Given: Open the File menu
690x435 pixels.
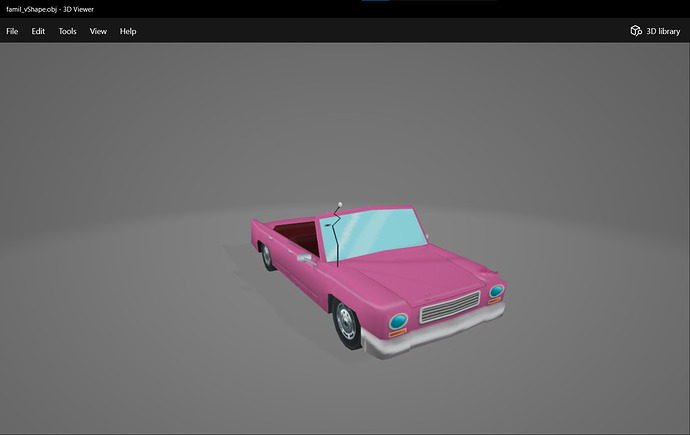Looking at the screenshot, I should [12, 31].
